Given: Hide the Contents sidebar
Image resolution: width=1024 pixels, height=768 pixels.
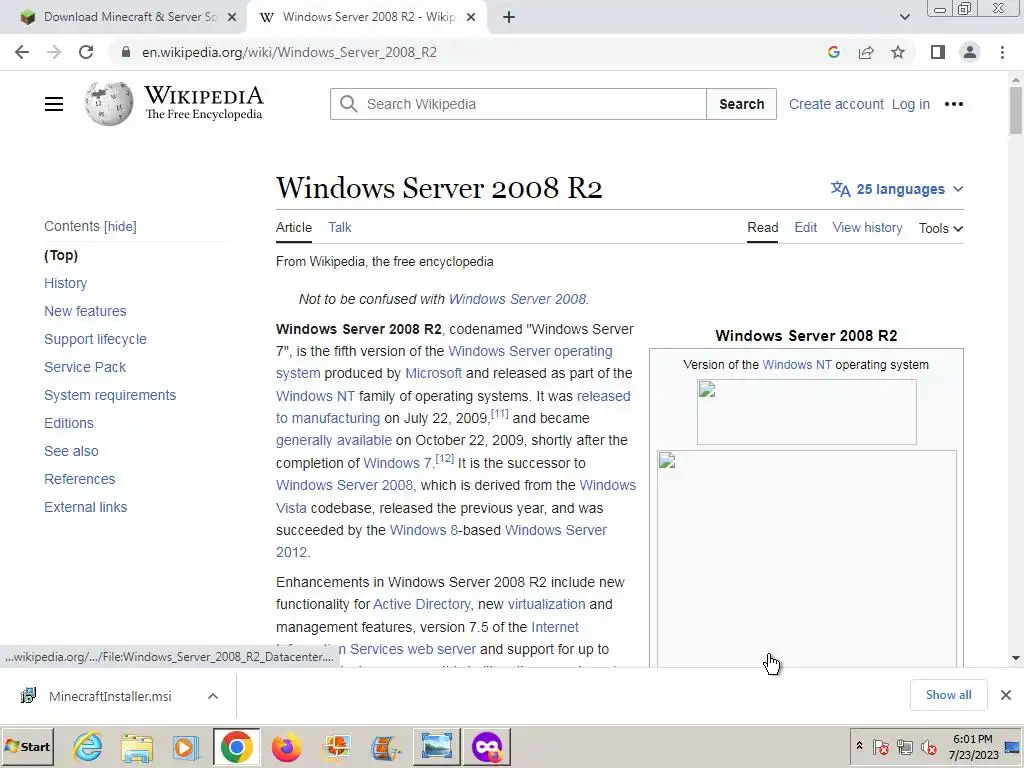Looking at the screenshot, I should (120, 227).
